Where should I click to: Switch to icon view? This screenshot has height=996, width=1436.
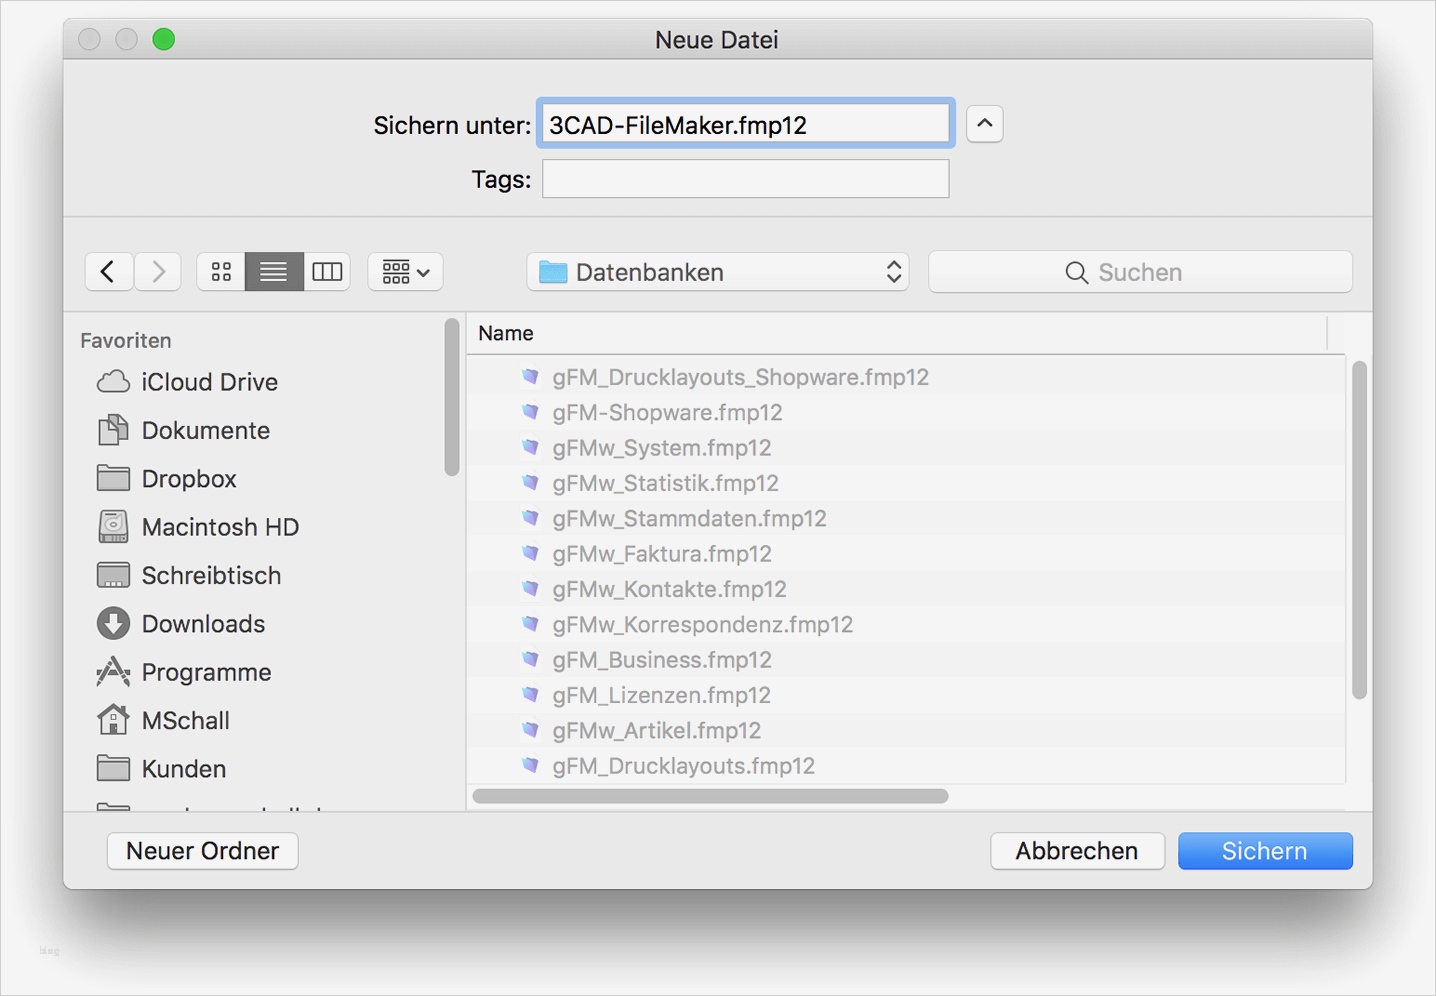(x=221, y=272)
